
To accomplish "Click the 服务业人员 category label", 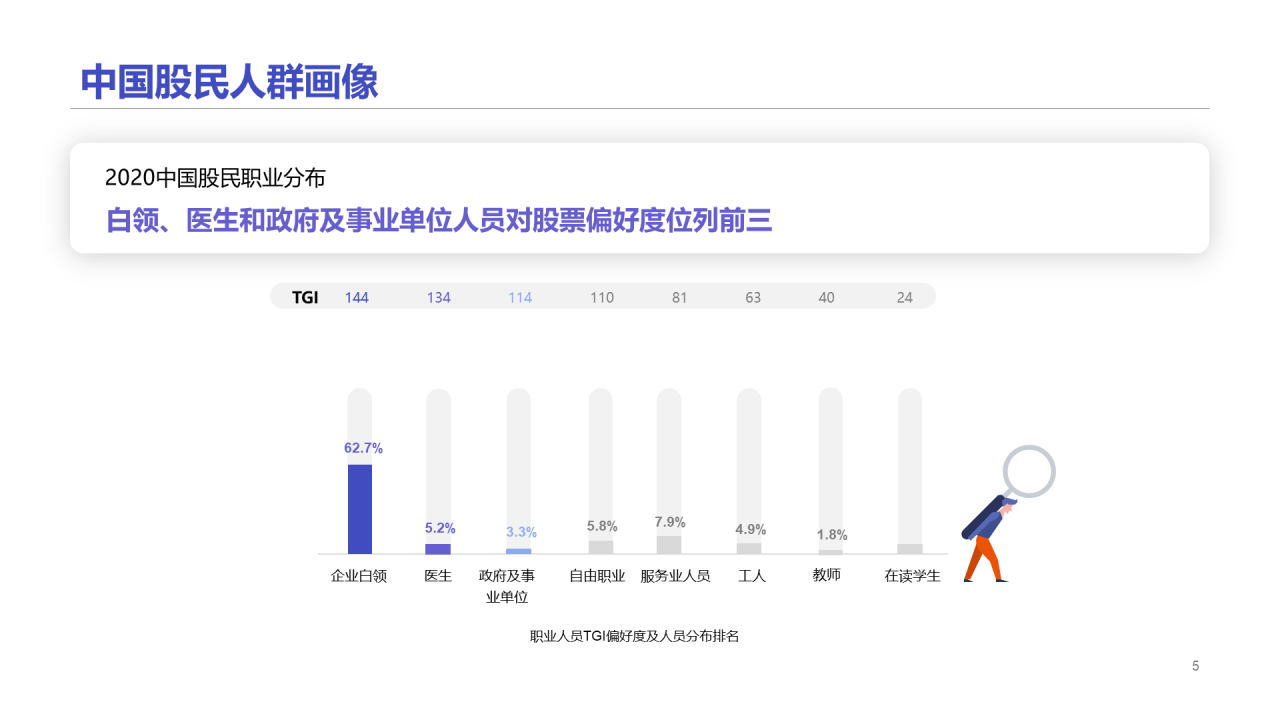I will [x=675, y=576].
